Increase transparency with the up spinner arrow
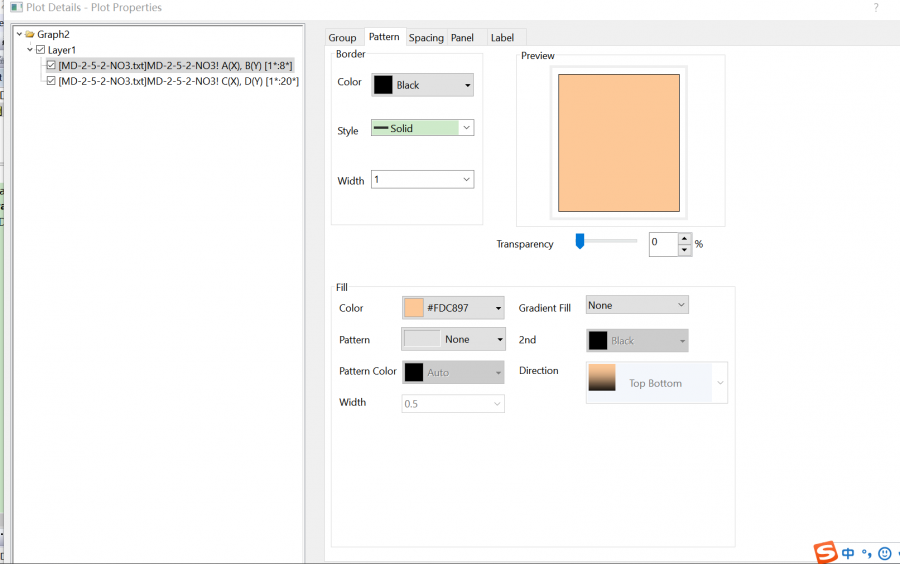Viewport: 900px width, 564px height. (684, 238)
